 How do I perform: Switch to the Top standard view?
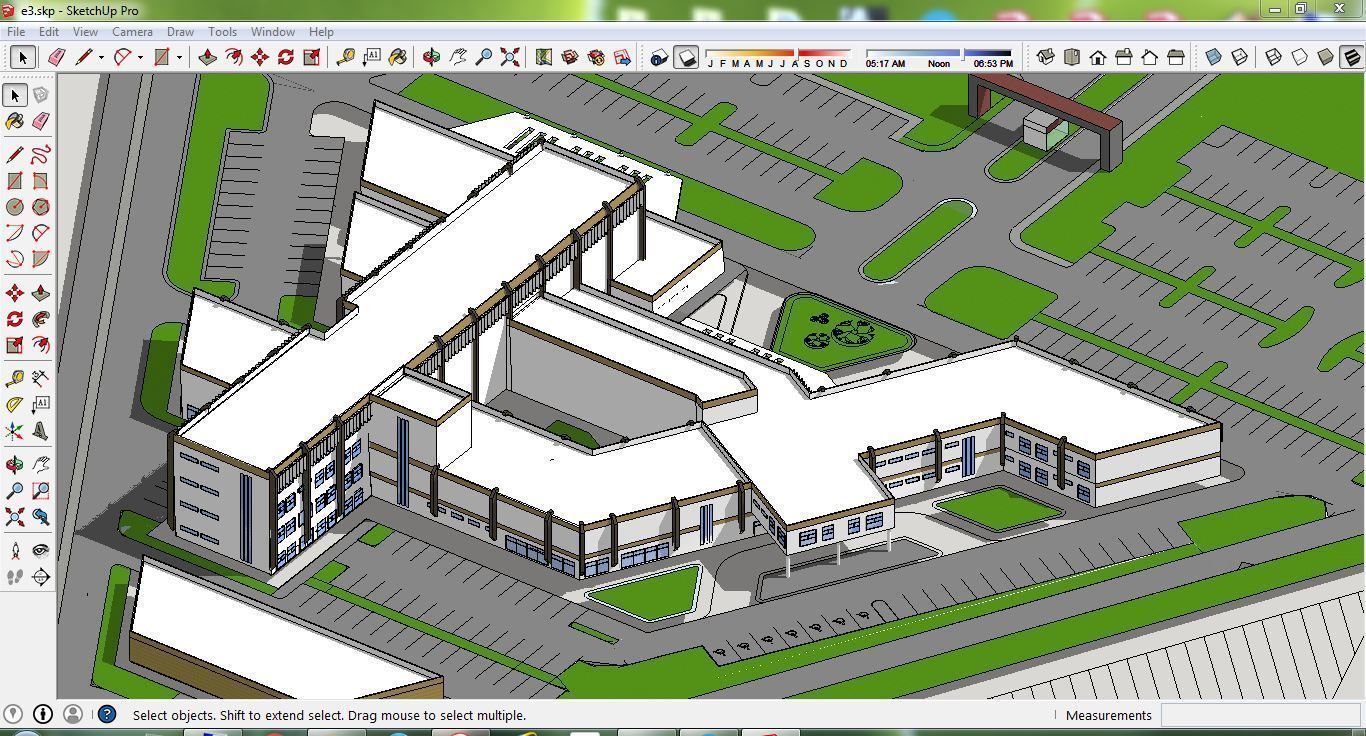point(1072,57)
